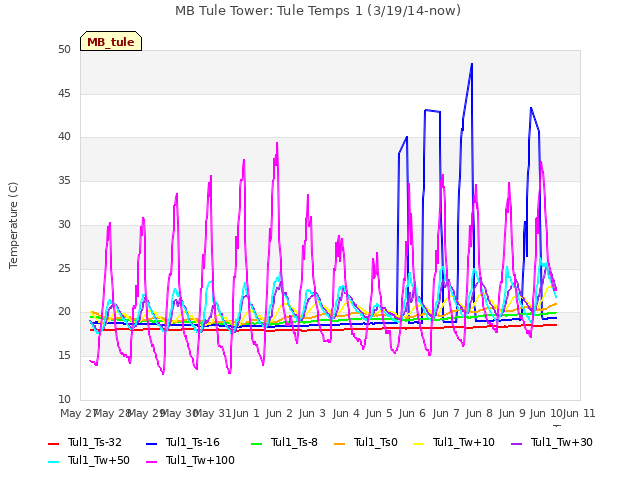Click the MB_tule label box
The image size is (640, 480).
pos(111,41)
